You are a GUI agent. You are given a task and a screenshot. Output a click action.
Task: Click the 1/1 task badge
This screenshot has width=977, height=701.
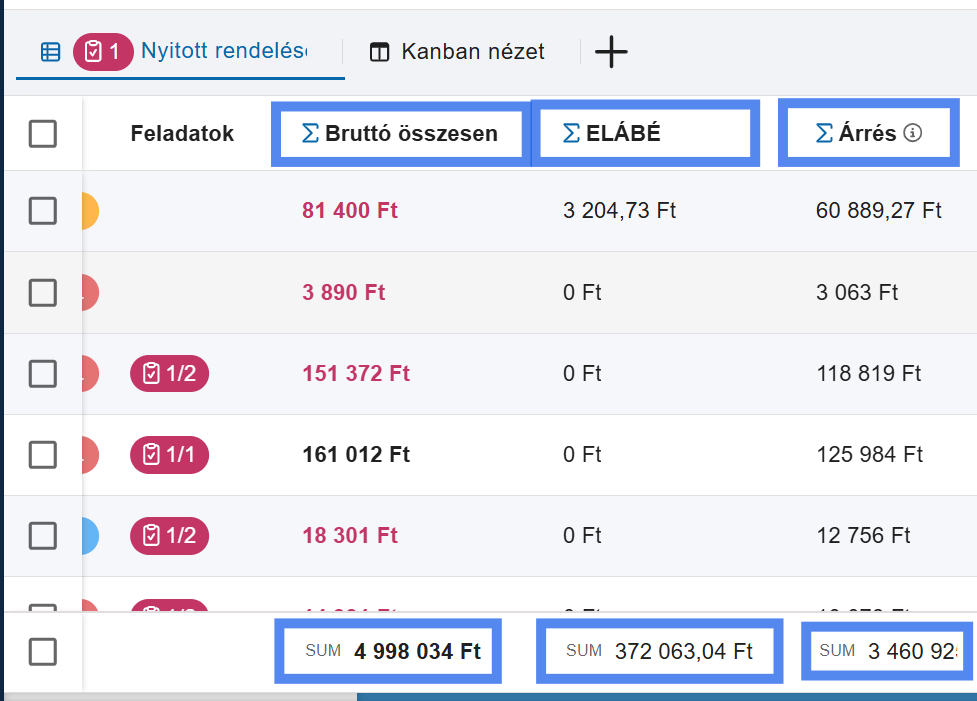[169, 455]
